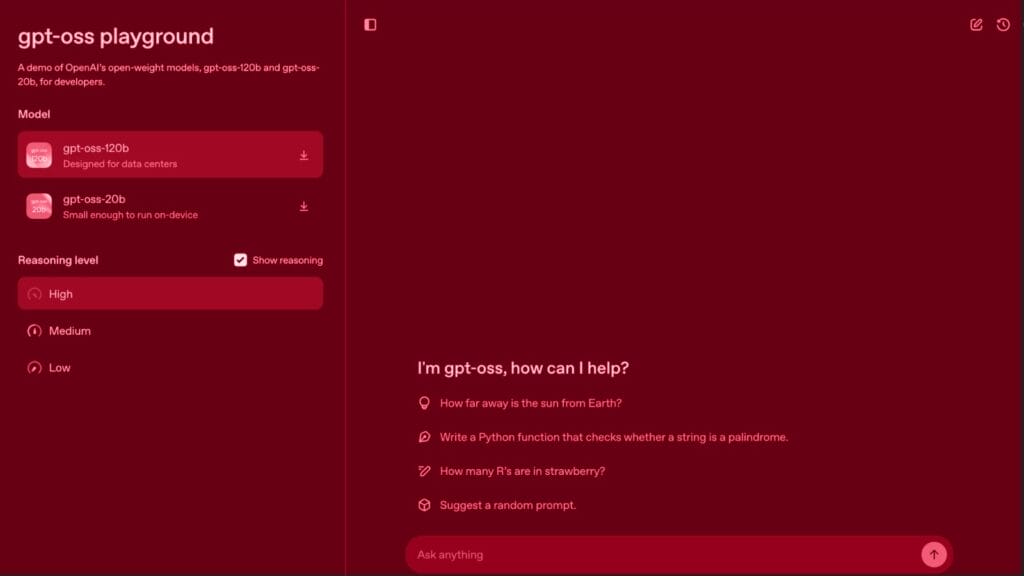Viewport: 1024px width, 576px height.
Task: Uncheck the Show reasoning checkbox
Action: coord(240,260)
